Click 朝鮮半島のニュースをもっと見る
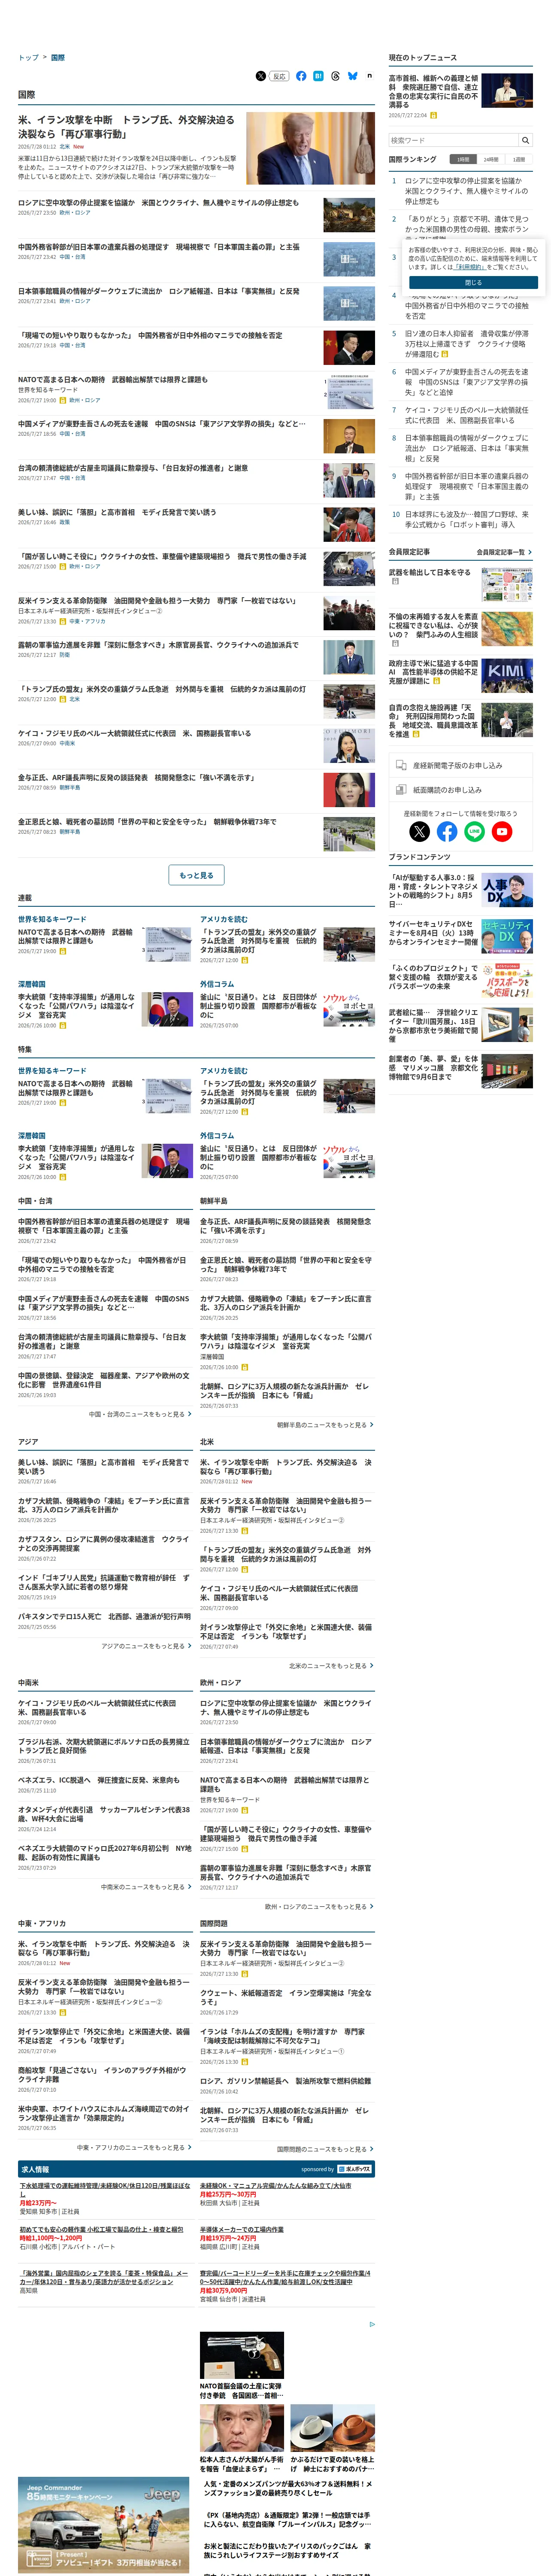This screenshot has height=2576, width=551. coord(325,1425)
